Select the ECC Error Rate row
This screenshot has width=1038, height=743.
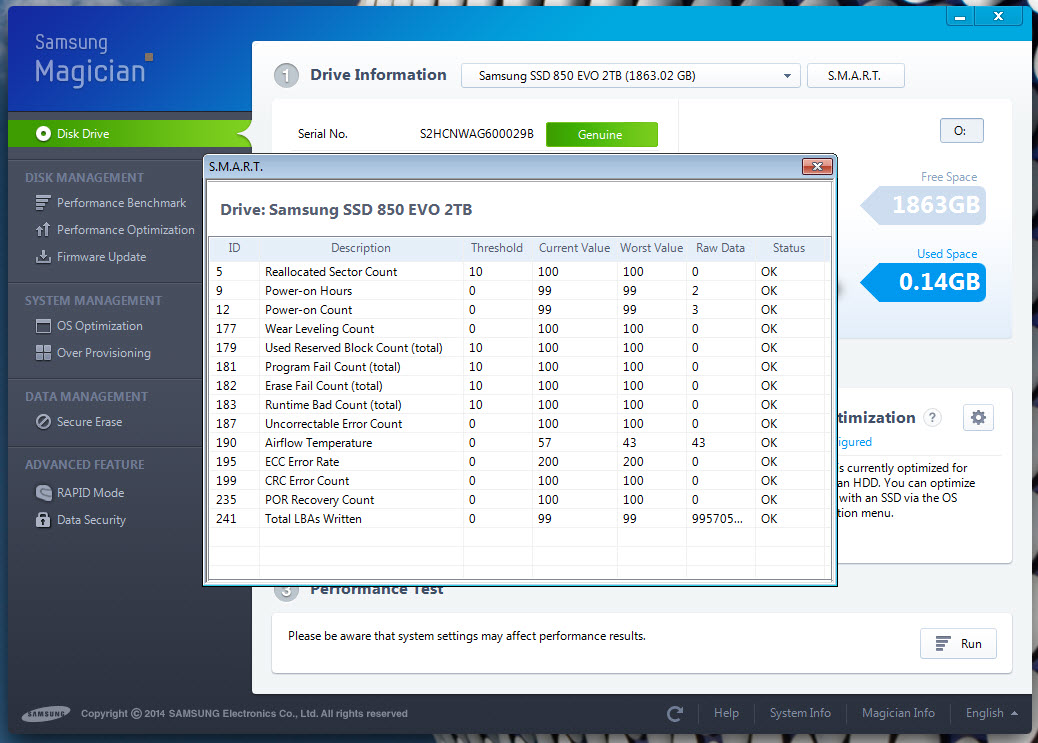point(518,462)
